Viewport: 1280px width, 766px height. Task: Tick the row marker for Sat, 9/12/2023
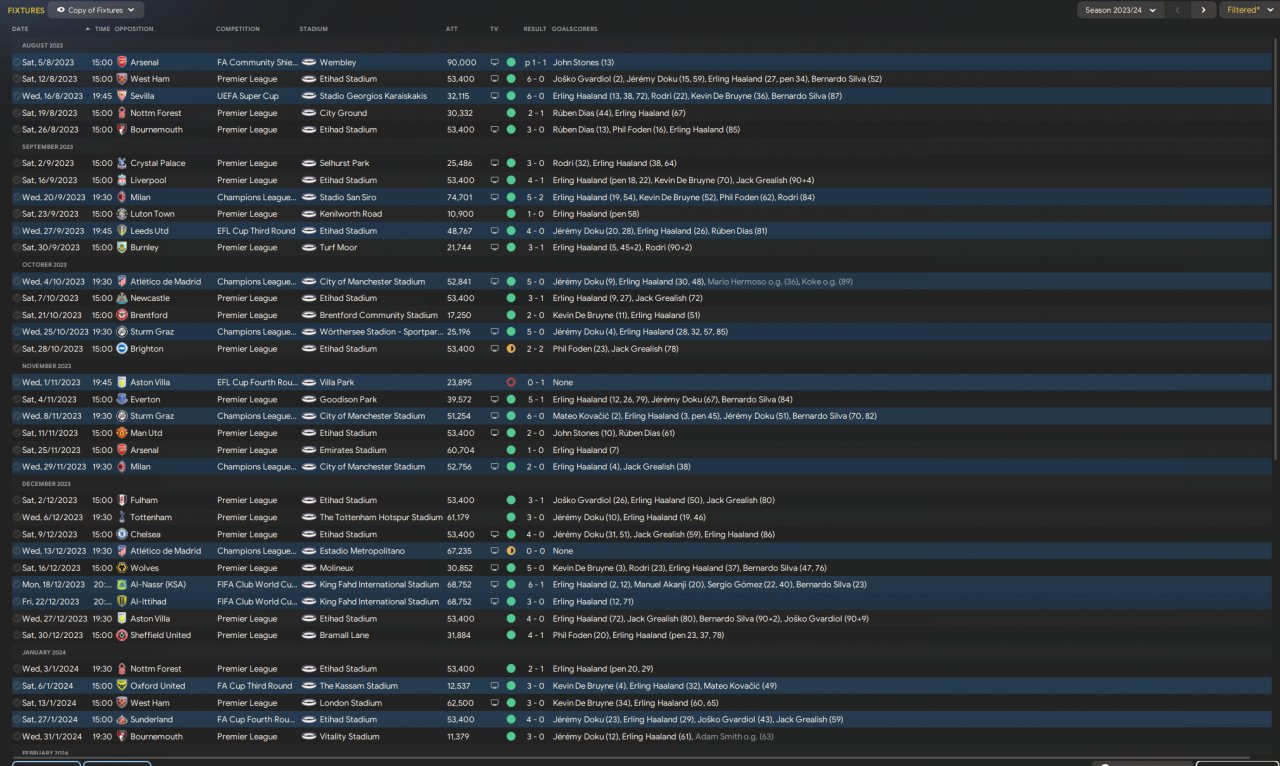[x=16, y=534]
